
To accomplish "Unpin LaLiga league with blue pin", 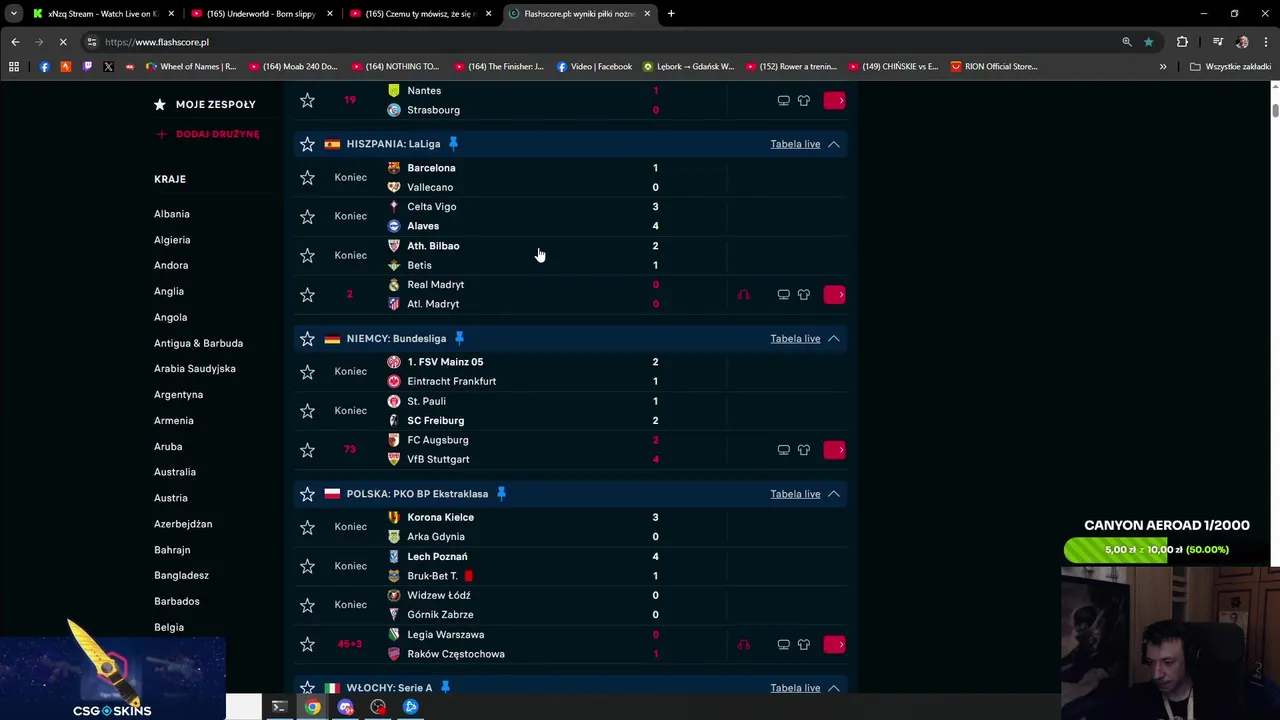I will [x=453, y=144].
